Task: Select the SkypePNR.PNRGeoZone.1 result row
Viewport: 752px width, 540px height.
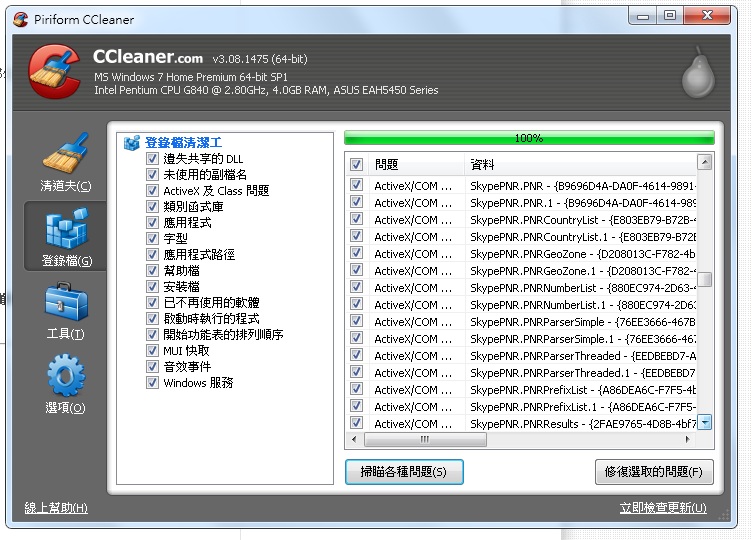Action: click(521, 271)
